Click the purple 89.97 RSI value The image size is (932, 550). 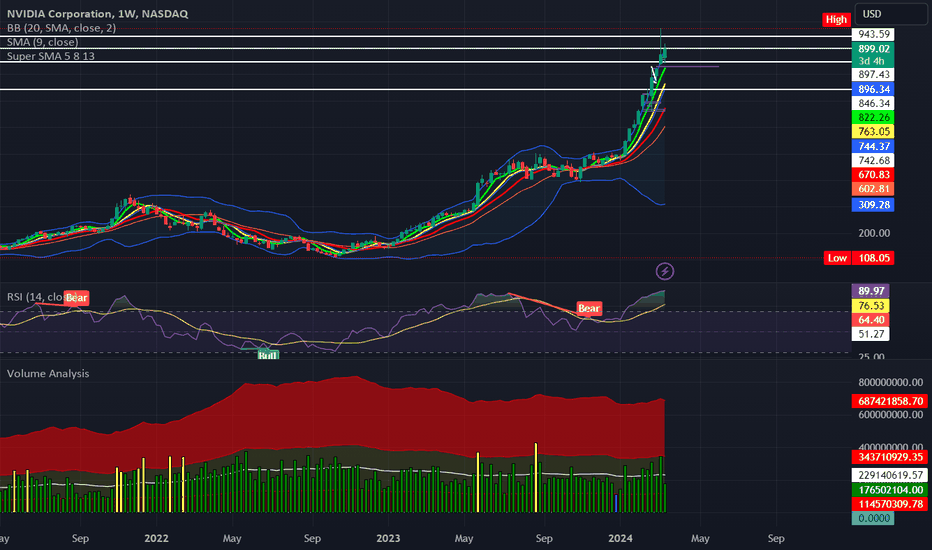pos(871,291)
